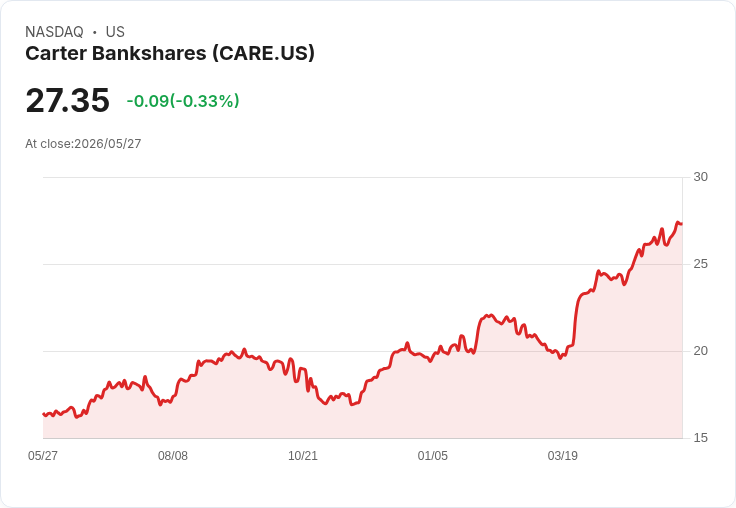Click the 27.35 current price

pos(68,100)
